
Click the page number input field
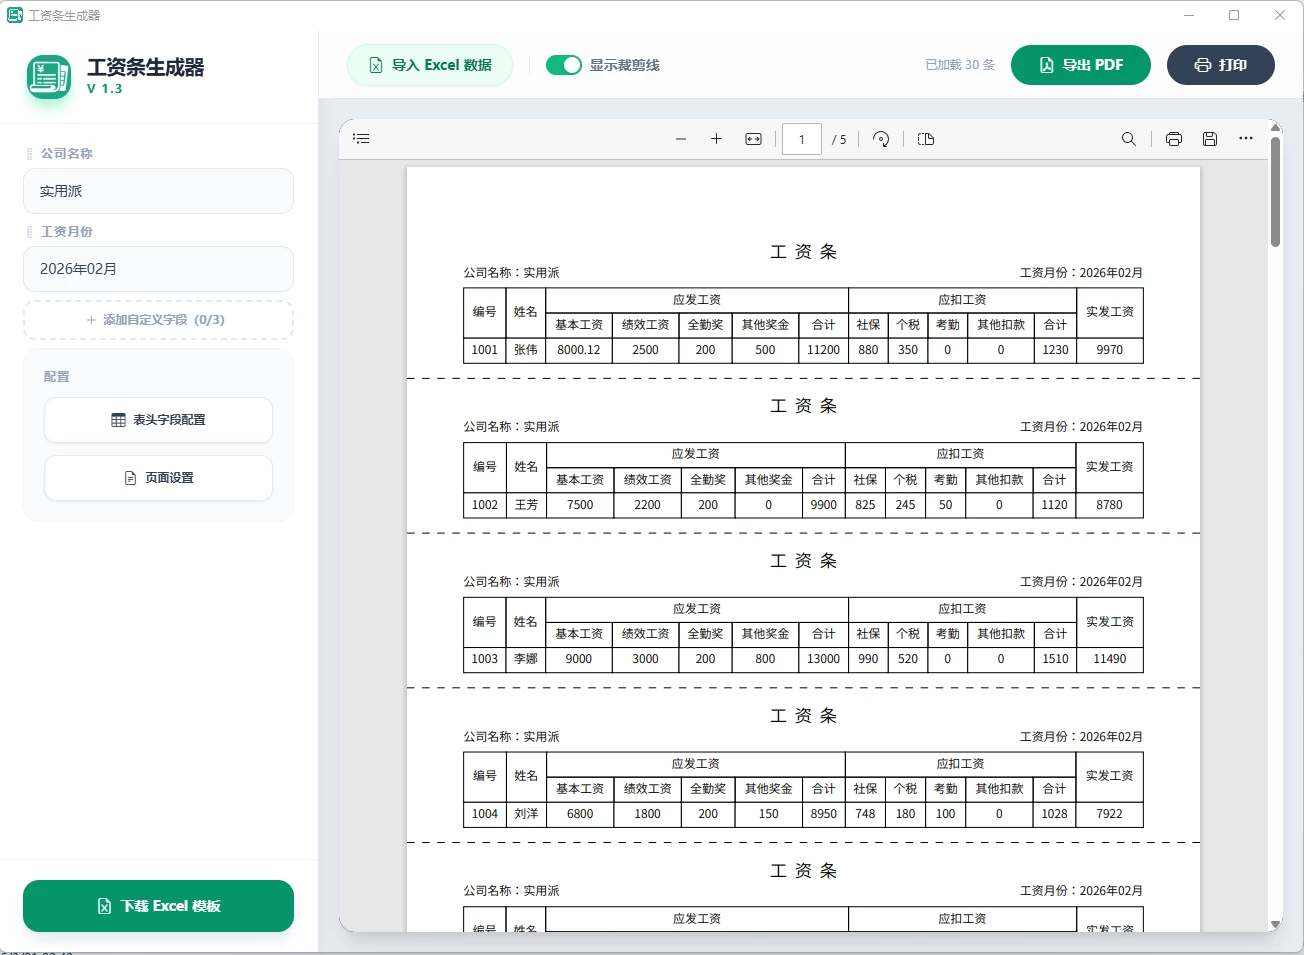(801, 139)
